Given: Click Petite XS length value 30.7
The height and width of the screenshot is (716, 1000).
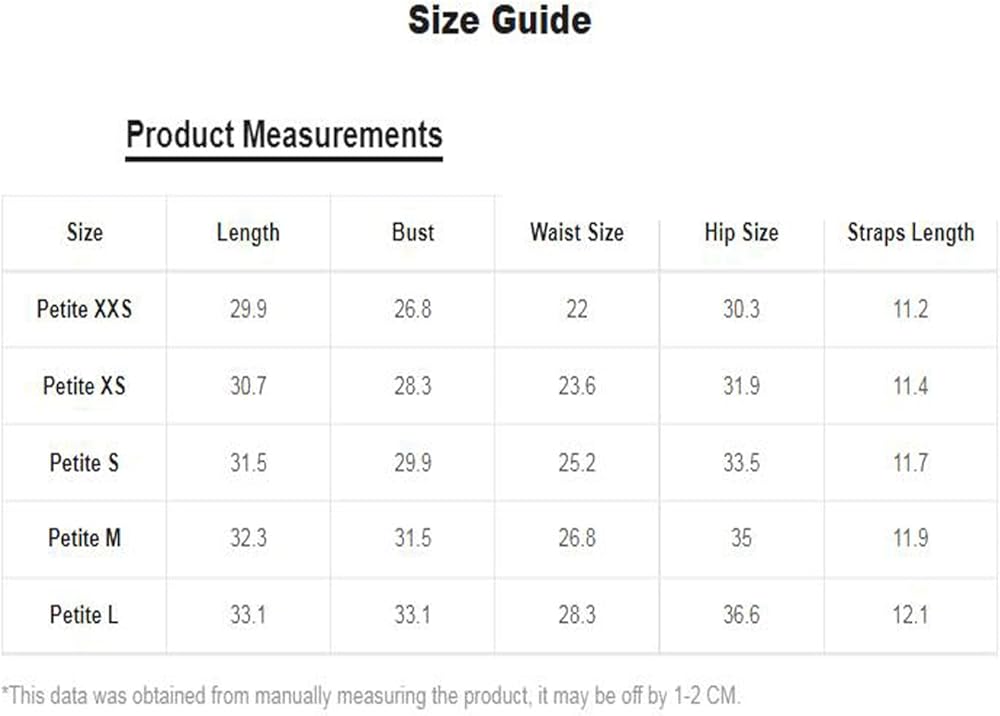Looking at the screenshot, I should point(248,386).
